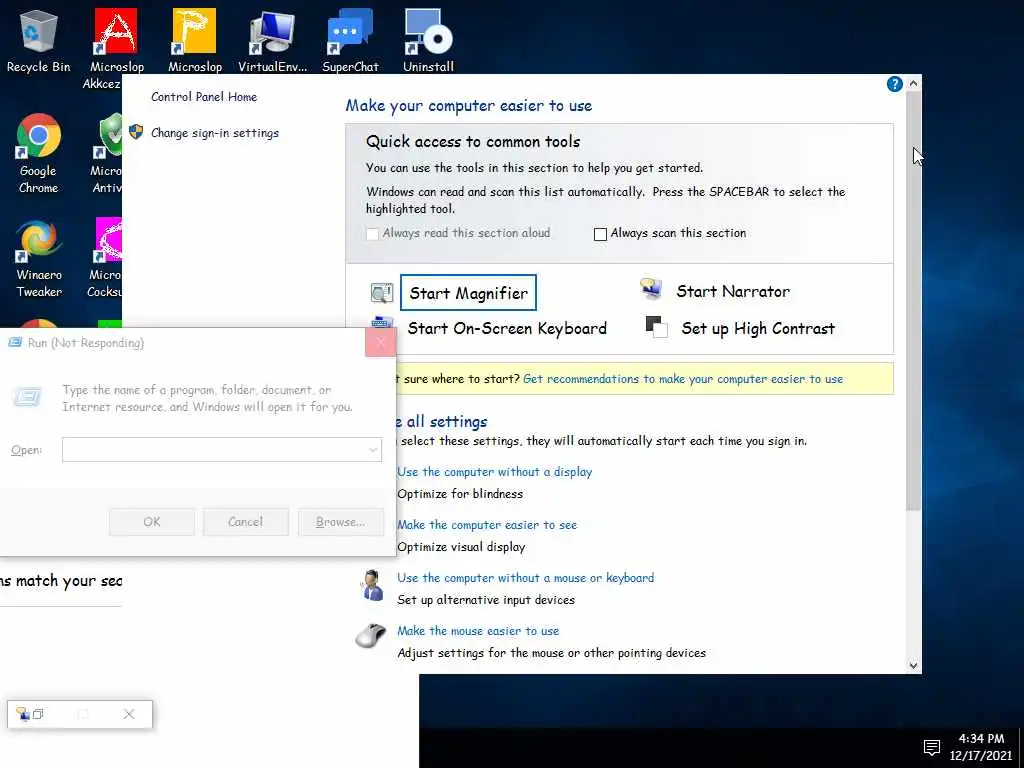Image resolution: width=1024 pixels, height=768 pixels.
Task: Open the Action Center notification icon in taskbar
Action: coord(931,747)
